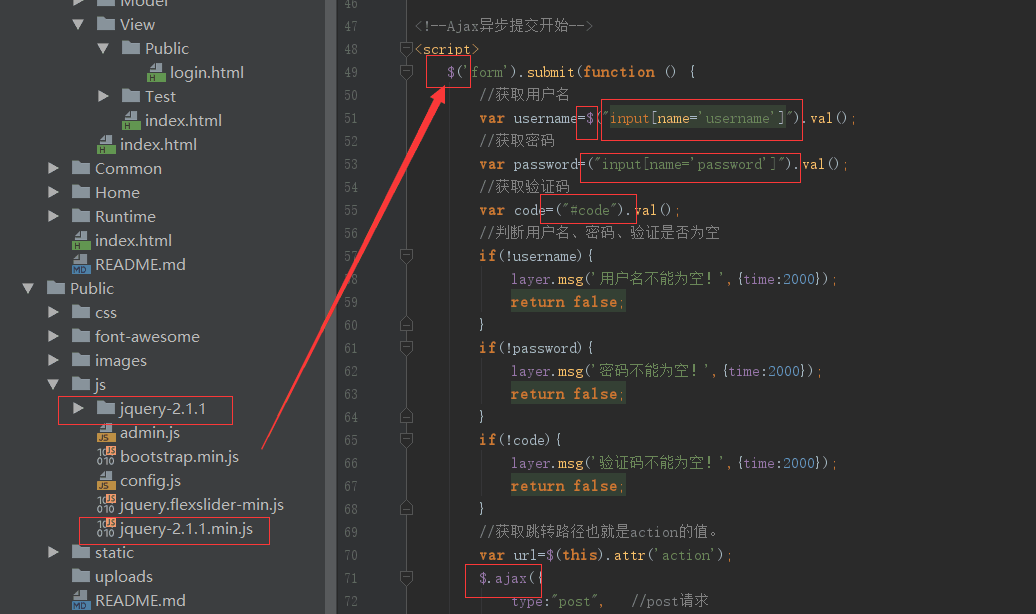Click the 'username' variable on line 51
The width and height of the screenshot is (1036, 614).
(x=545, y=118)
